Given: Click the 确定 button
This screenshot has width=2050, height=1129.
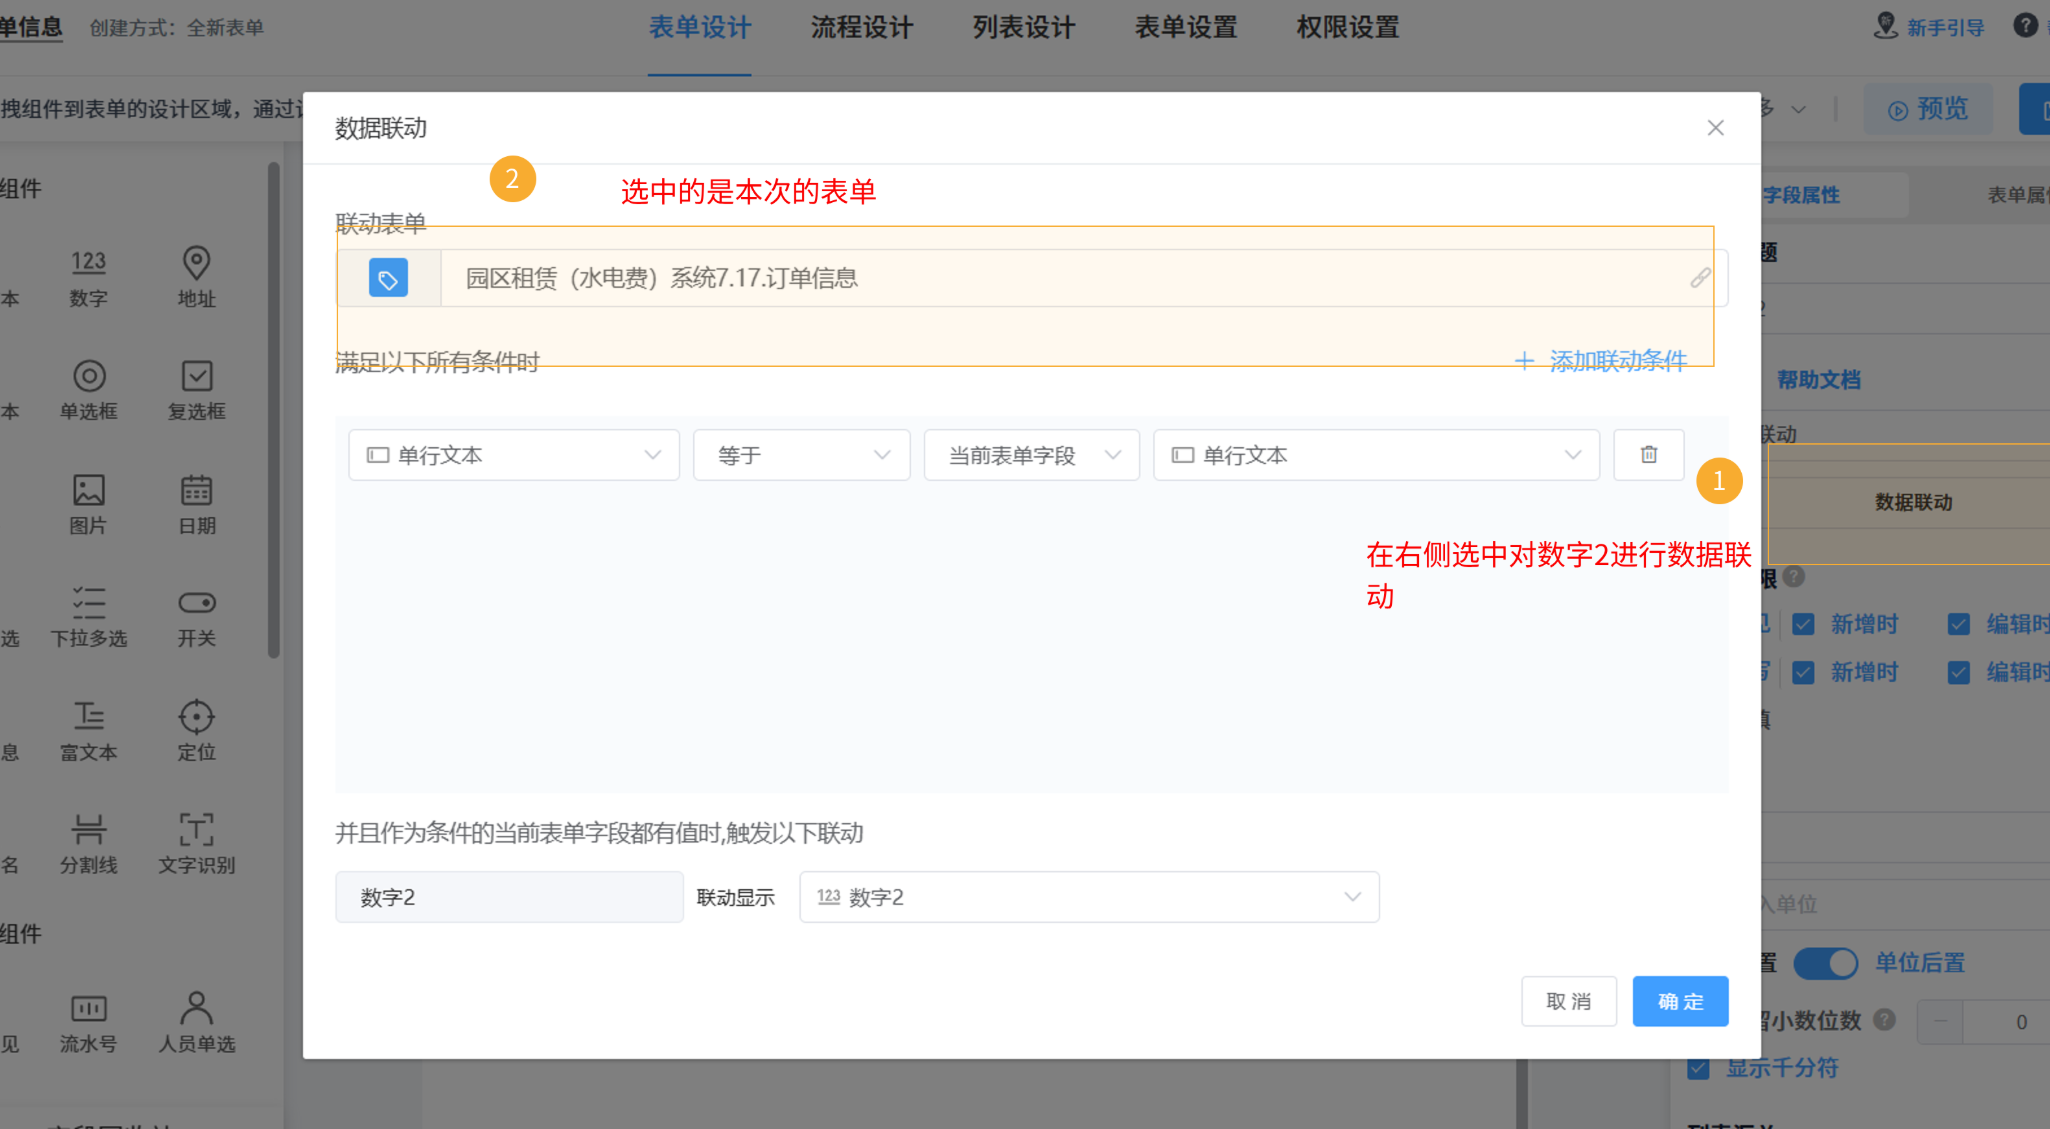Looking at the screenshot, I should (x=1680, y=1001).
